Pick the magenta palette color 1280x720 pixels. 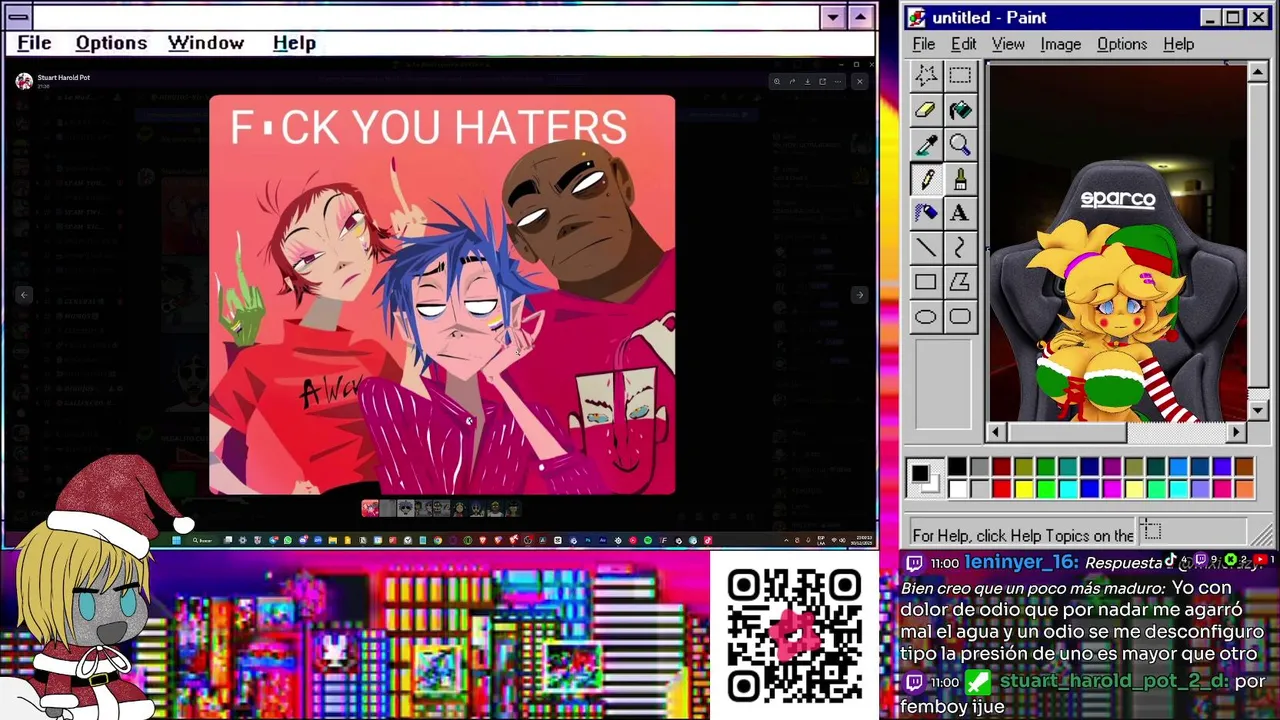tap(1111, 489)
